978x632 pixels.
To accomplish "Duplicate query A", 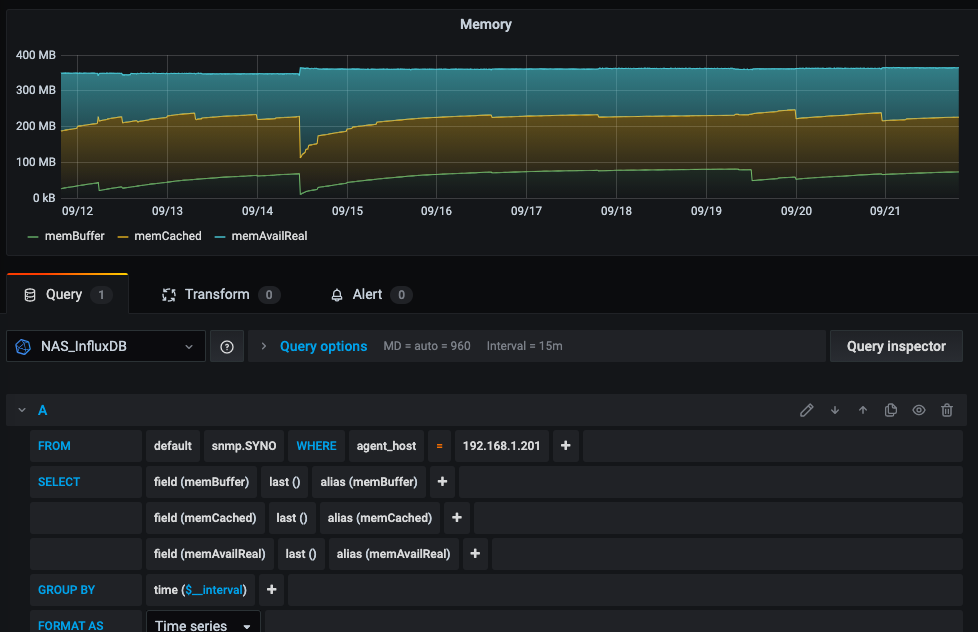I will pyautogui.click(x=891, y=410).
